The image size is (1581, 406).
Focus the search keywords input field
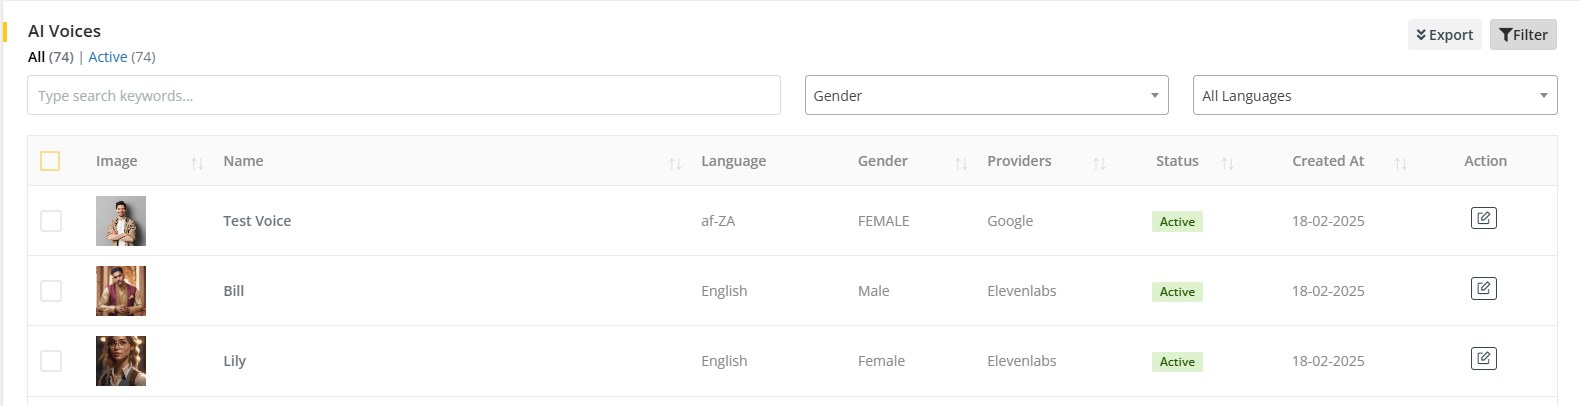(403, 96)
